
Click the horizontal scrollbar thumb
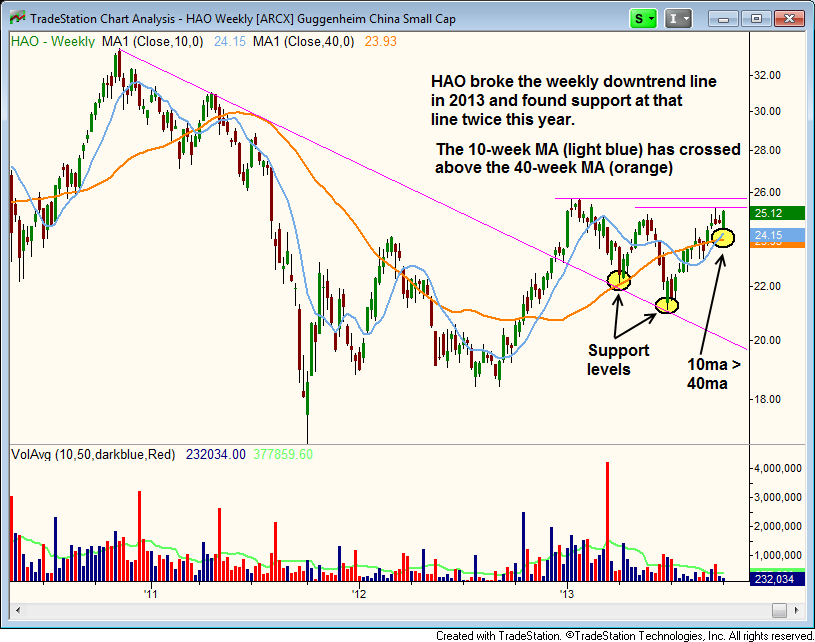(779, 610)
